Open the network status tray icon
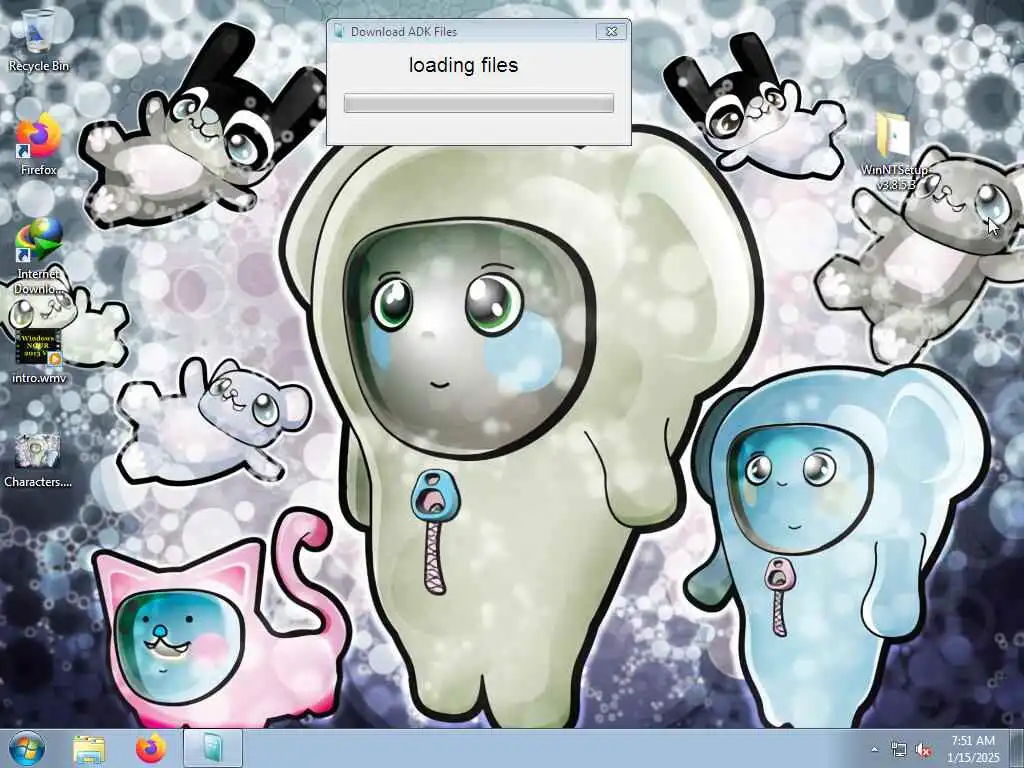 pyautogui.click(x=899, y=750)
